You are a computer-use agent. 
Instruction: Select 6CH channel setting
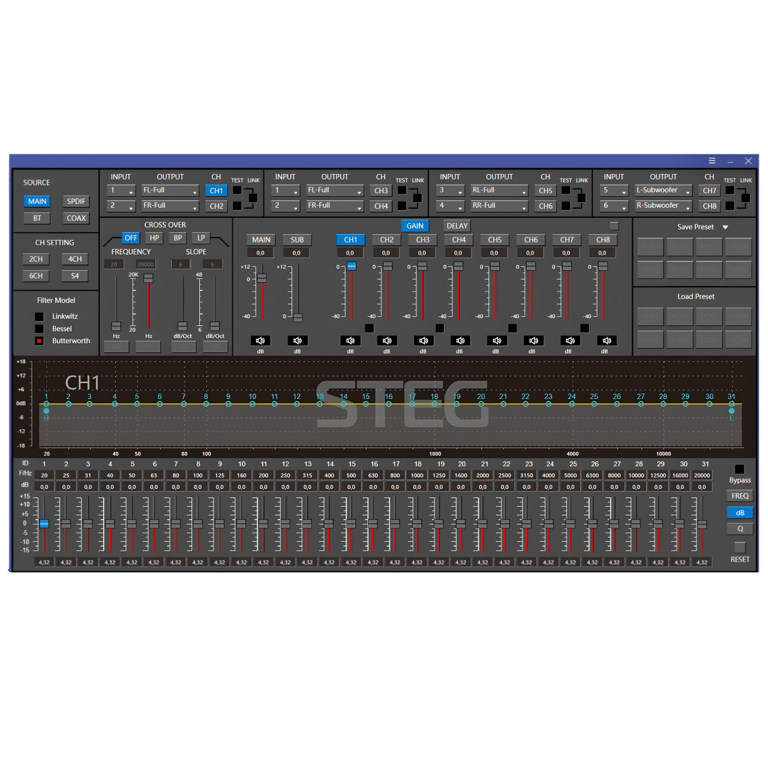coord(36,276)
